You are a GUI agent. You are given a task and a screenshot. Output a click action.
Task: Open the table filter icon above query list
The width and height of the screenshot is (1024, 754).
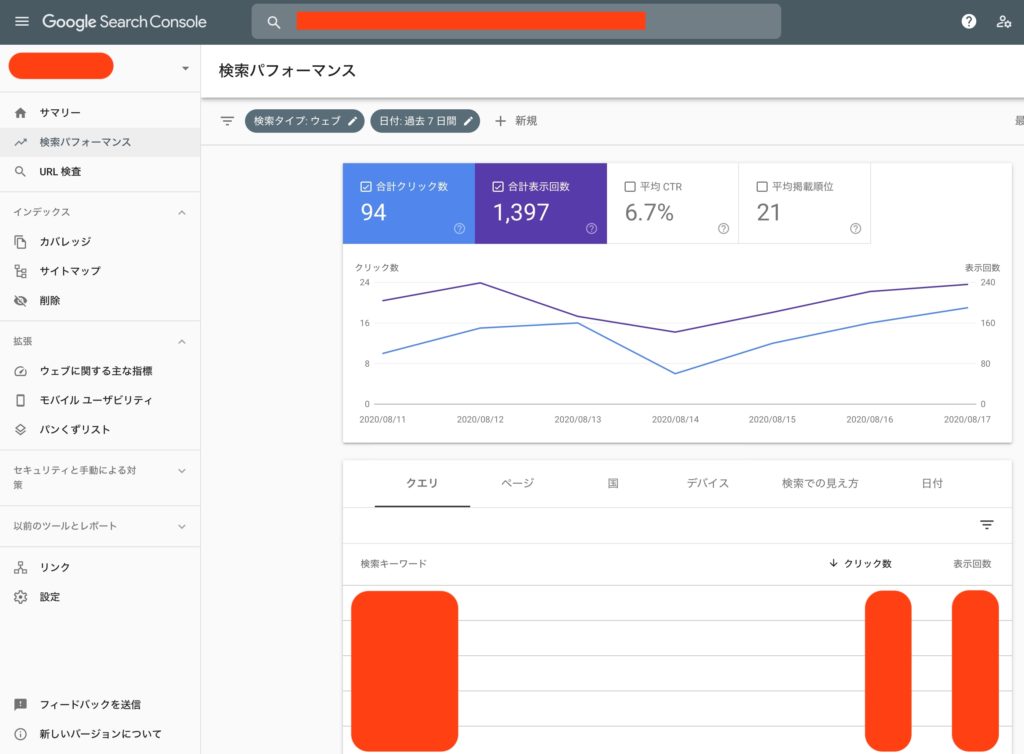click(x=987, y=525)
